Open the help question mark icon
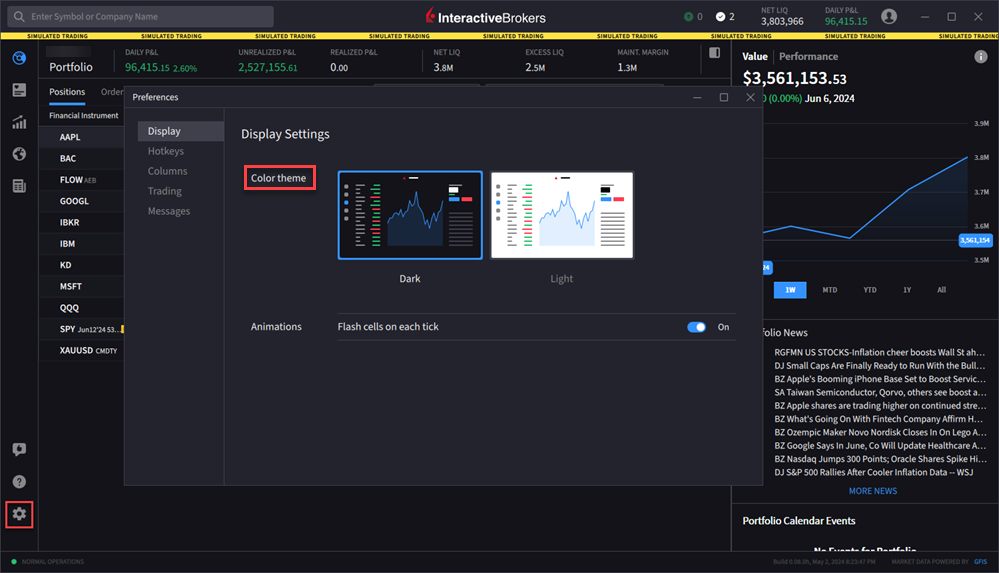 pyautogui.click(x=19, y=481)
